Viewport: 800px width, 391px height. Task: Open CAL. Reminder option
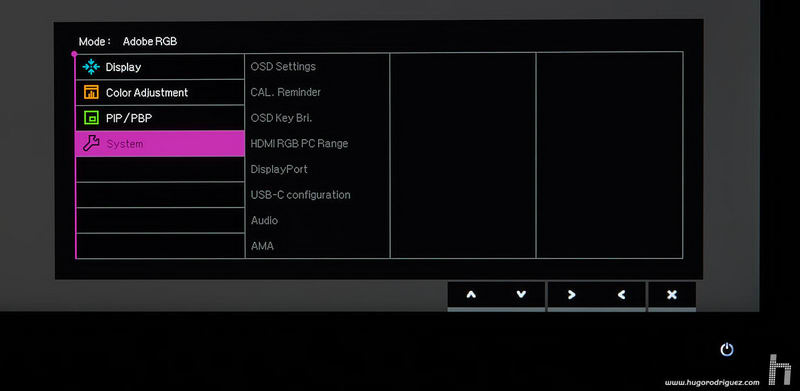(286, 92)
